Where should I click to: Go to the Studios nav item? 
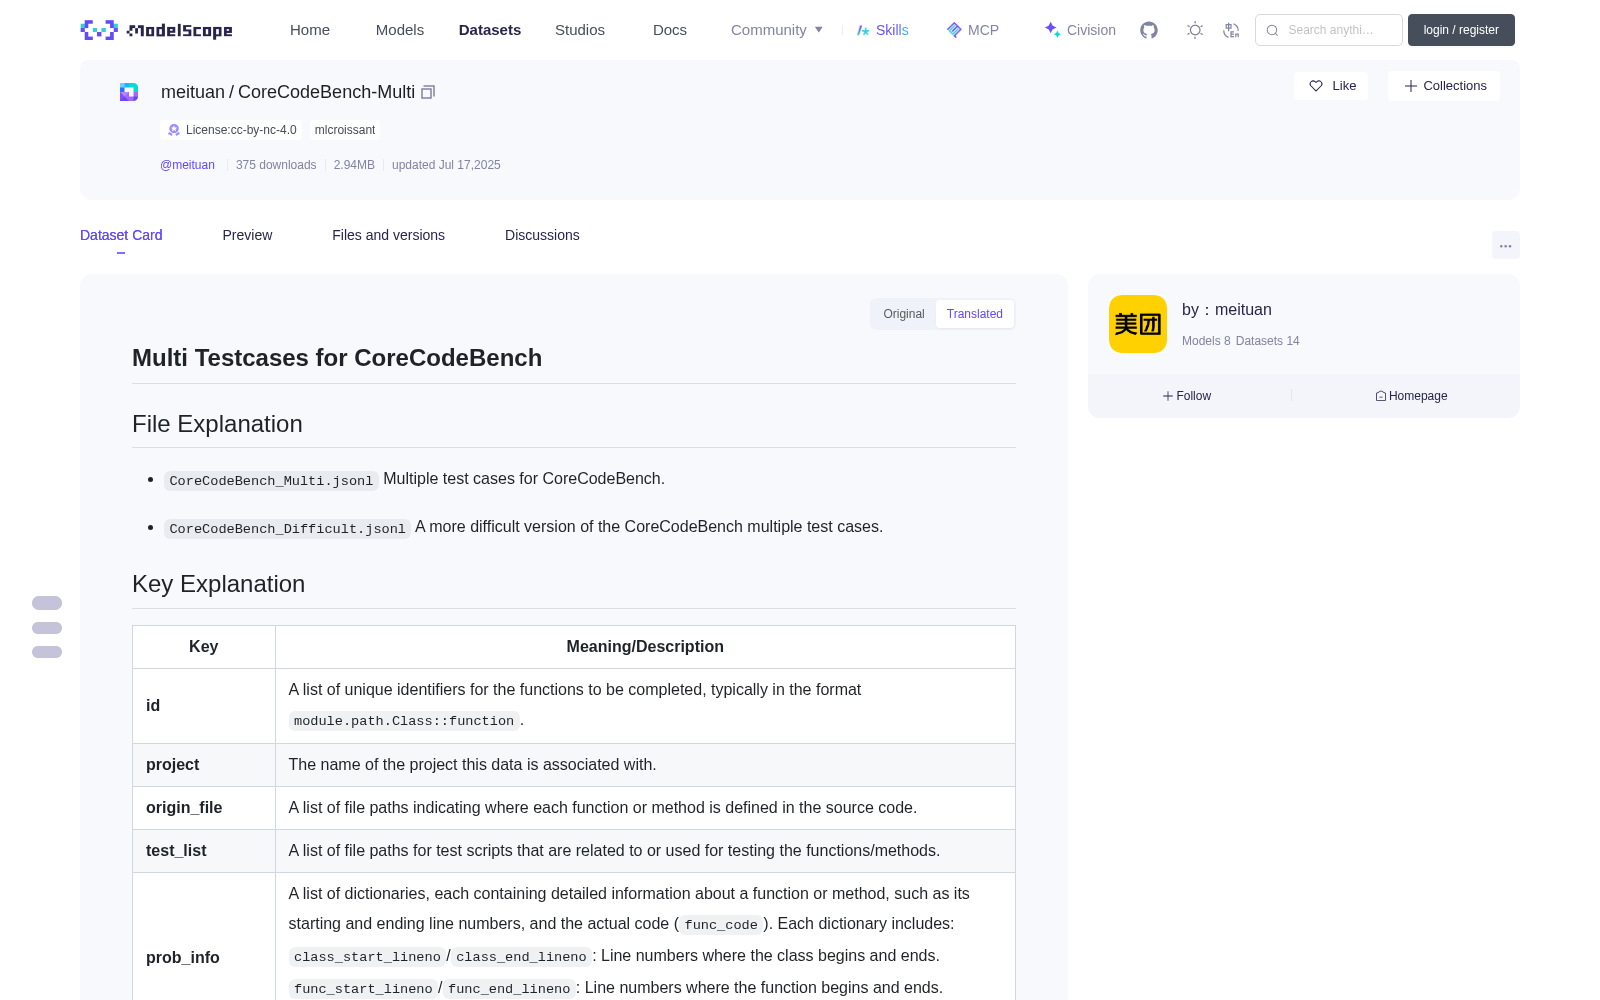(x=580, y=30)
